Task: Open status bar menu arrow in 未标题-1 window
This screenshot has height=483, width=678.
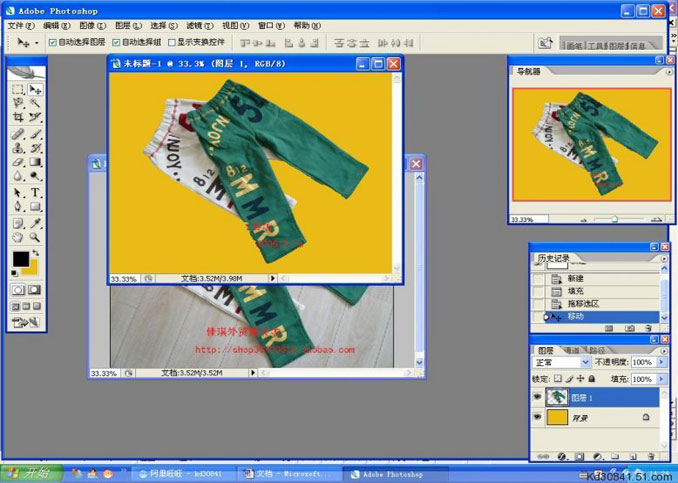Action: click(273, 278)
